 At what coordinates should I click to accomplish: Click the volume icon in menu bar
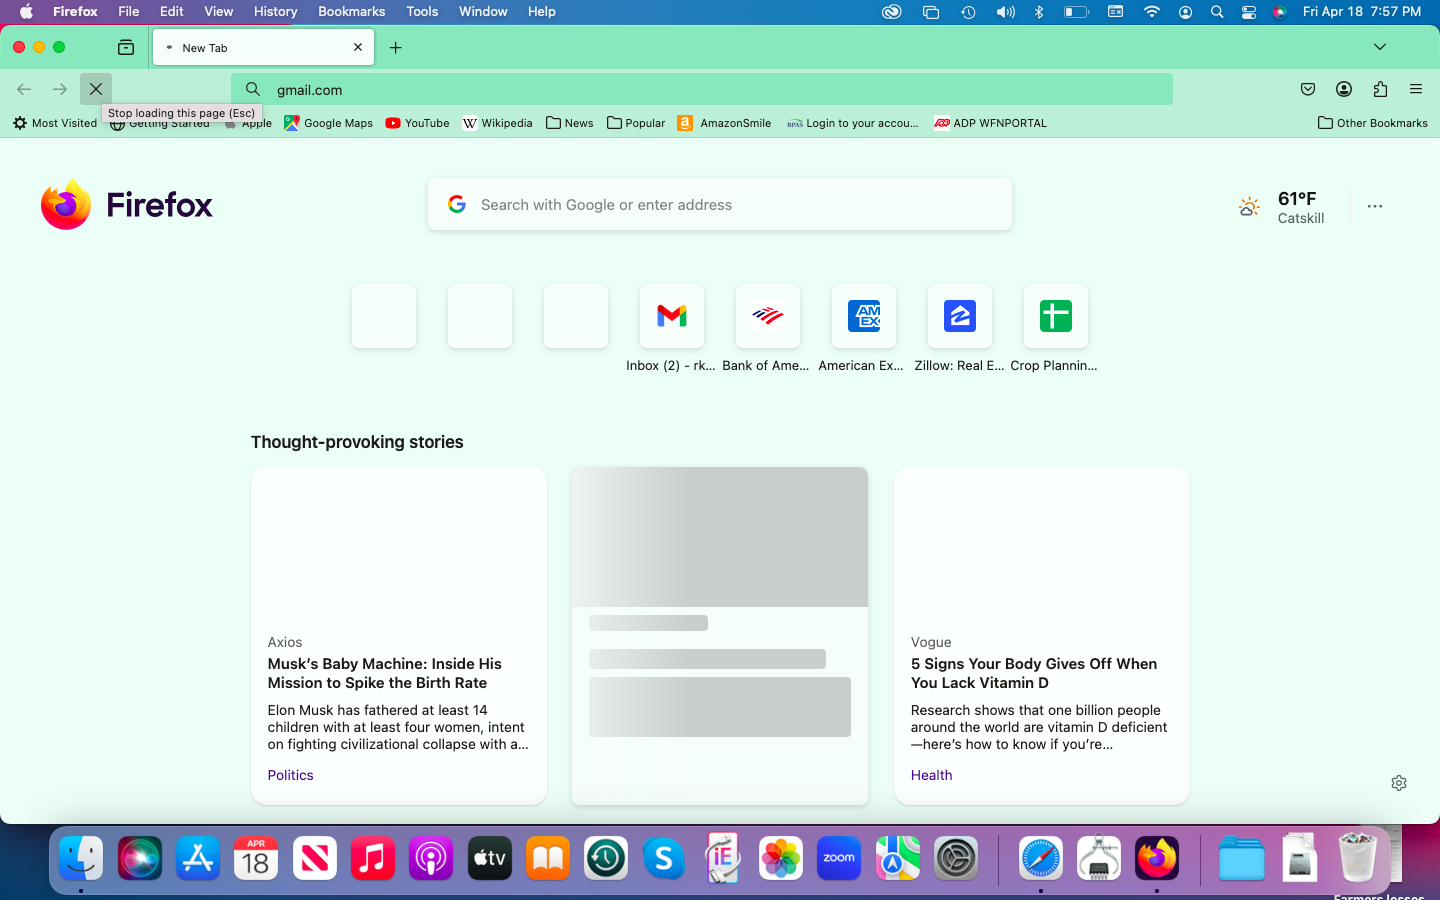pos(1005,11)
